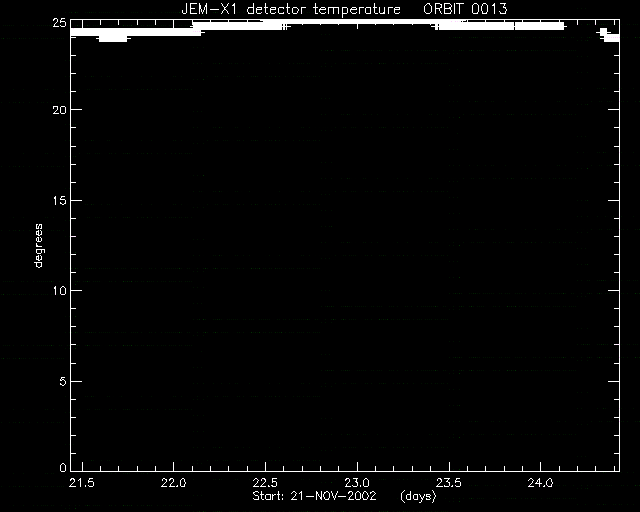Click the y-axis tick label 10
Viewport: 640px width, 512px height.
(x=59, y=291)
